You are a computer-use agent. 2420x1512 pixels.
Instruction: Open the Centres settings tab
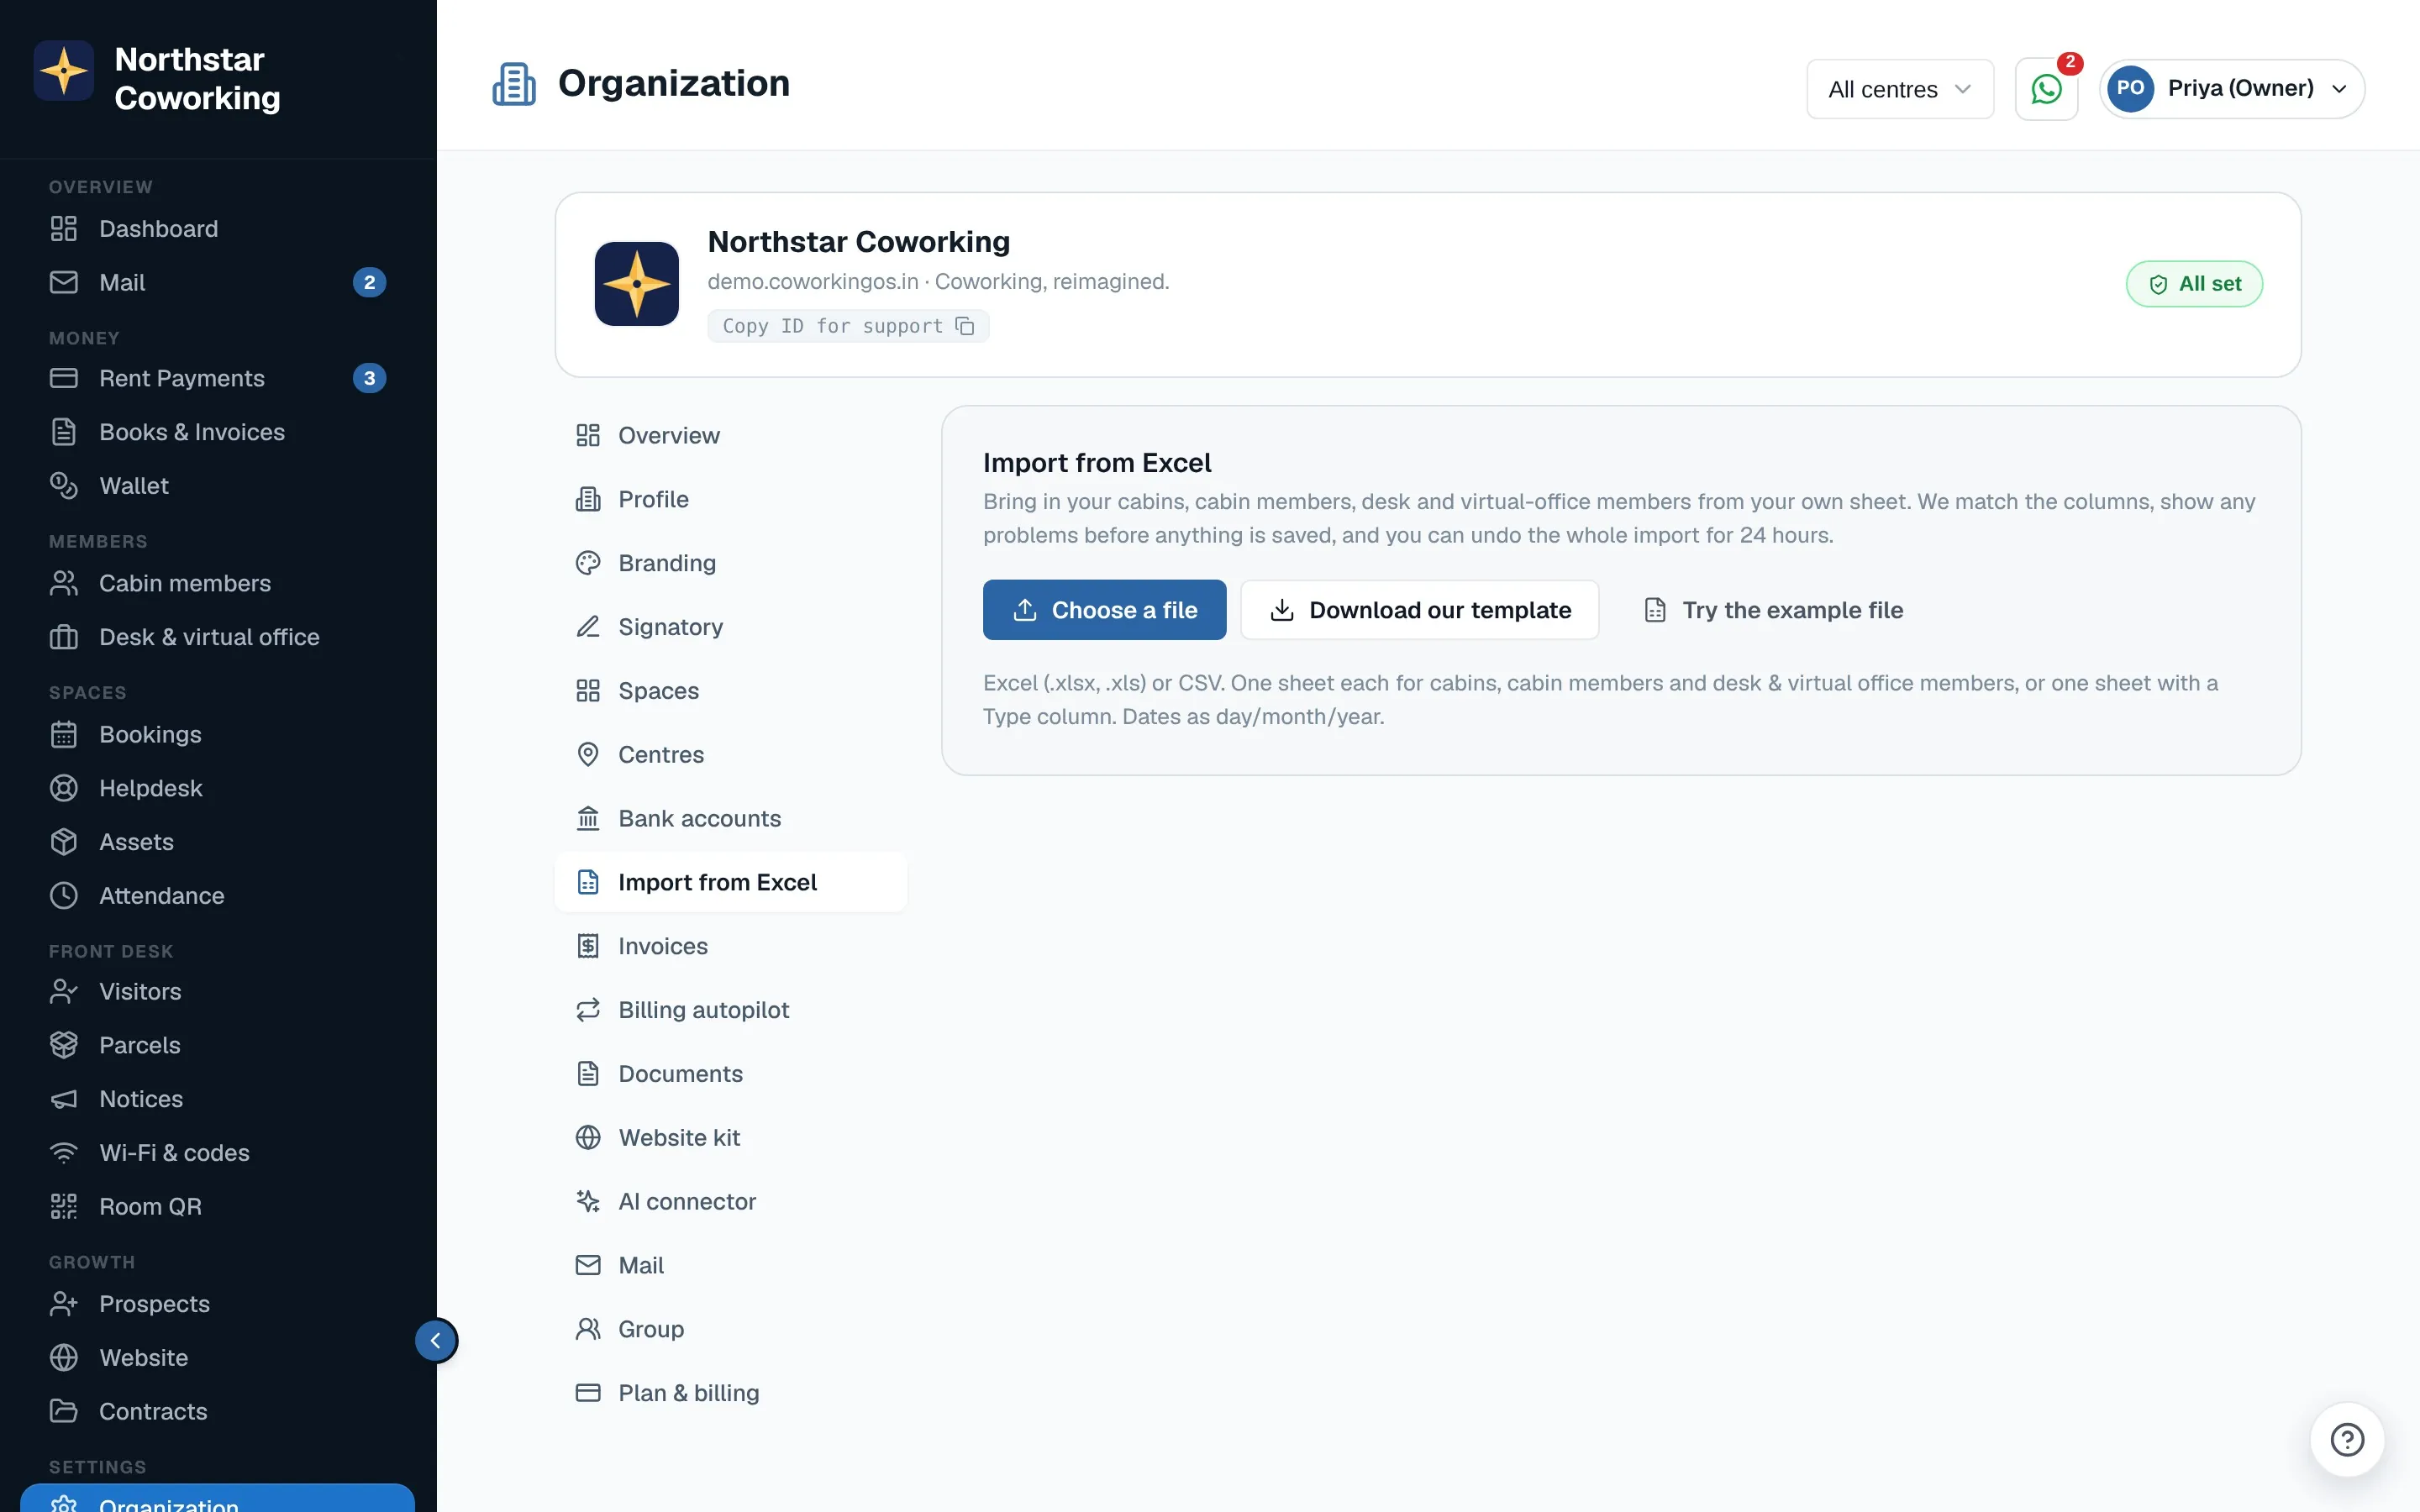tap(731, 755)
